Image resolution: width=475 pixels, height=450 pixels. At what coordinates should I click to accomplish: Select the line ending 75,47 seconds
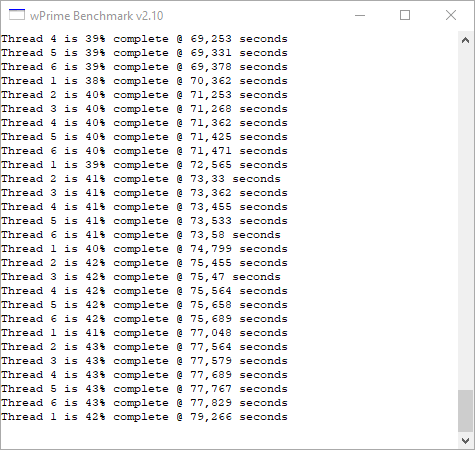click(141, 277)
